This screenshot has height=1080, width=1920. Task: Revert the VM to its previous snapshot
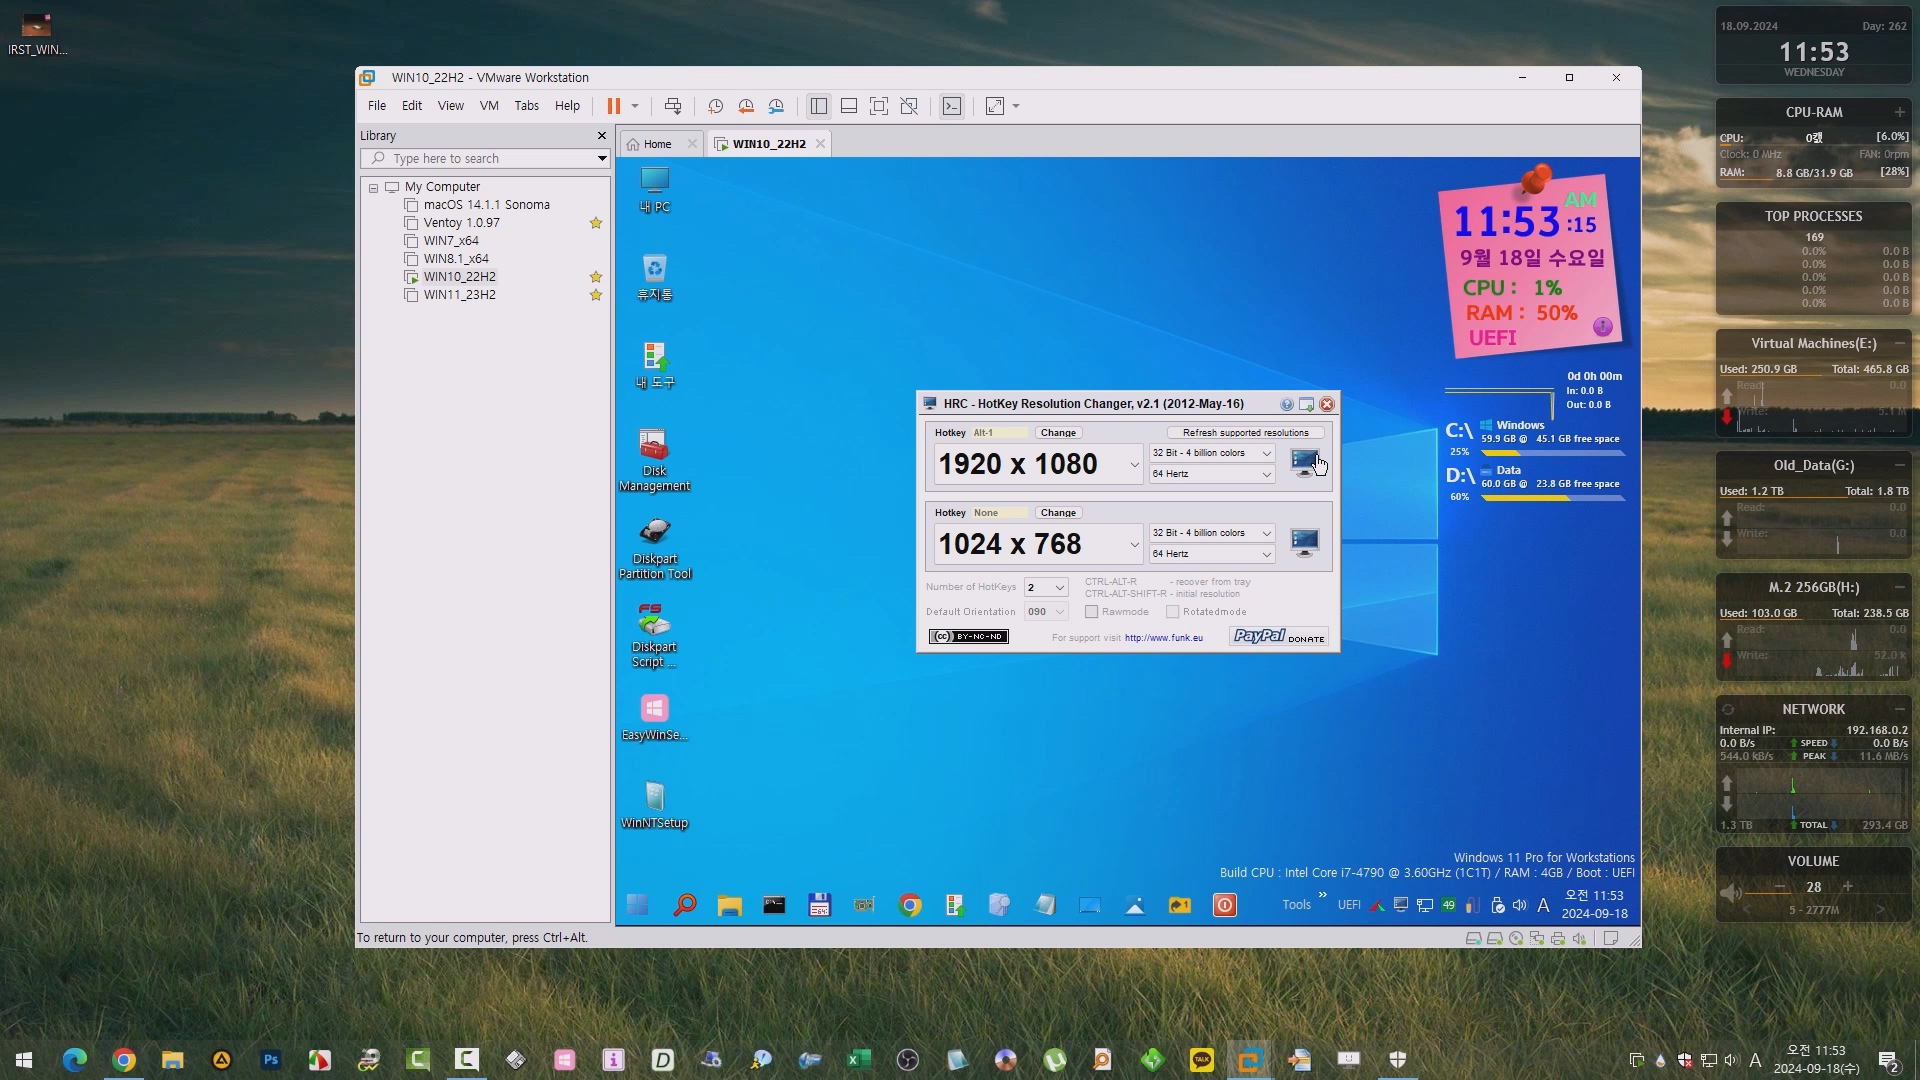[x=746, y=106]
